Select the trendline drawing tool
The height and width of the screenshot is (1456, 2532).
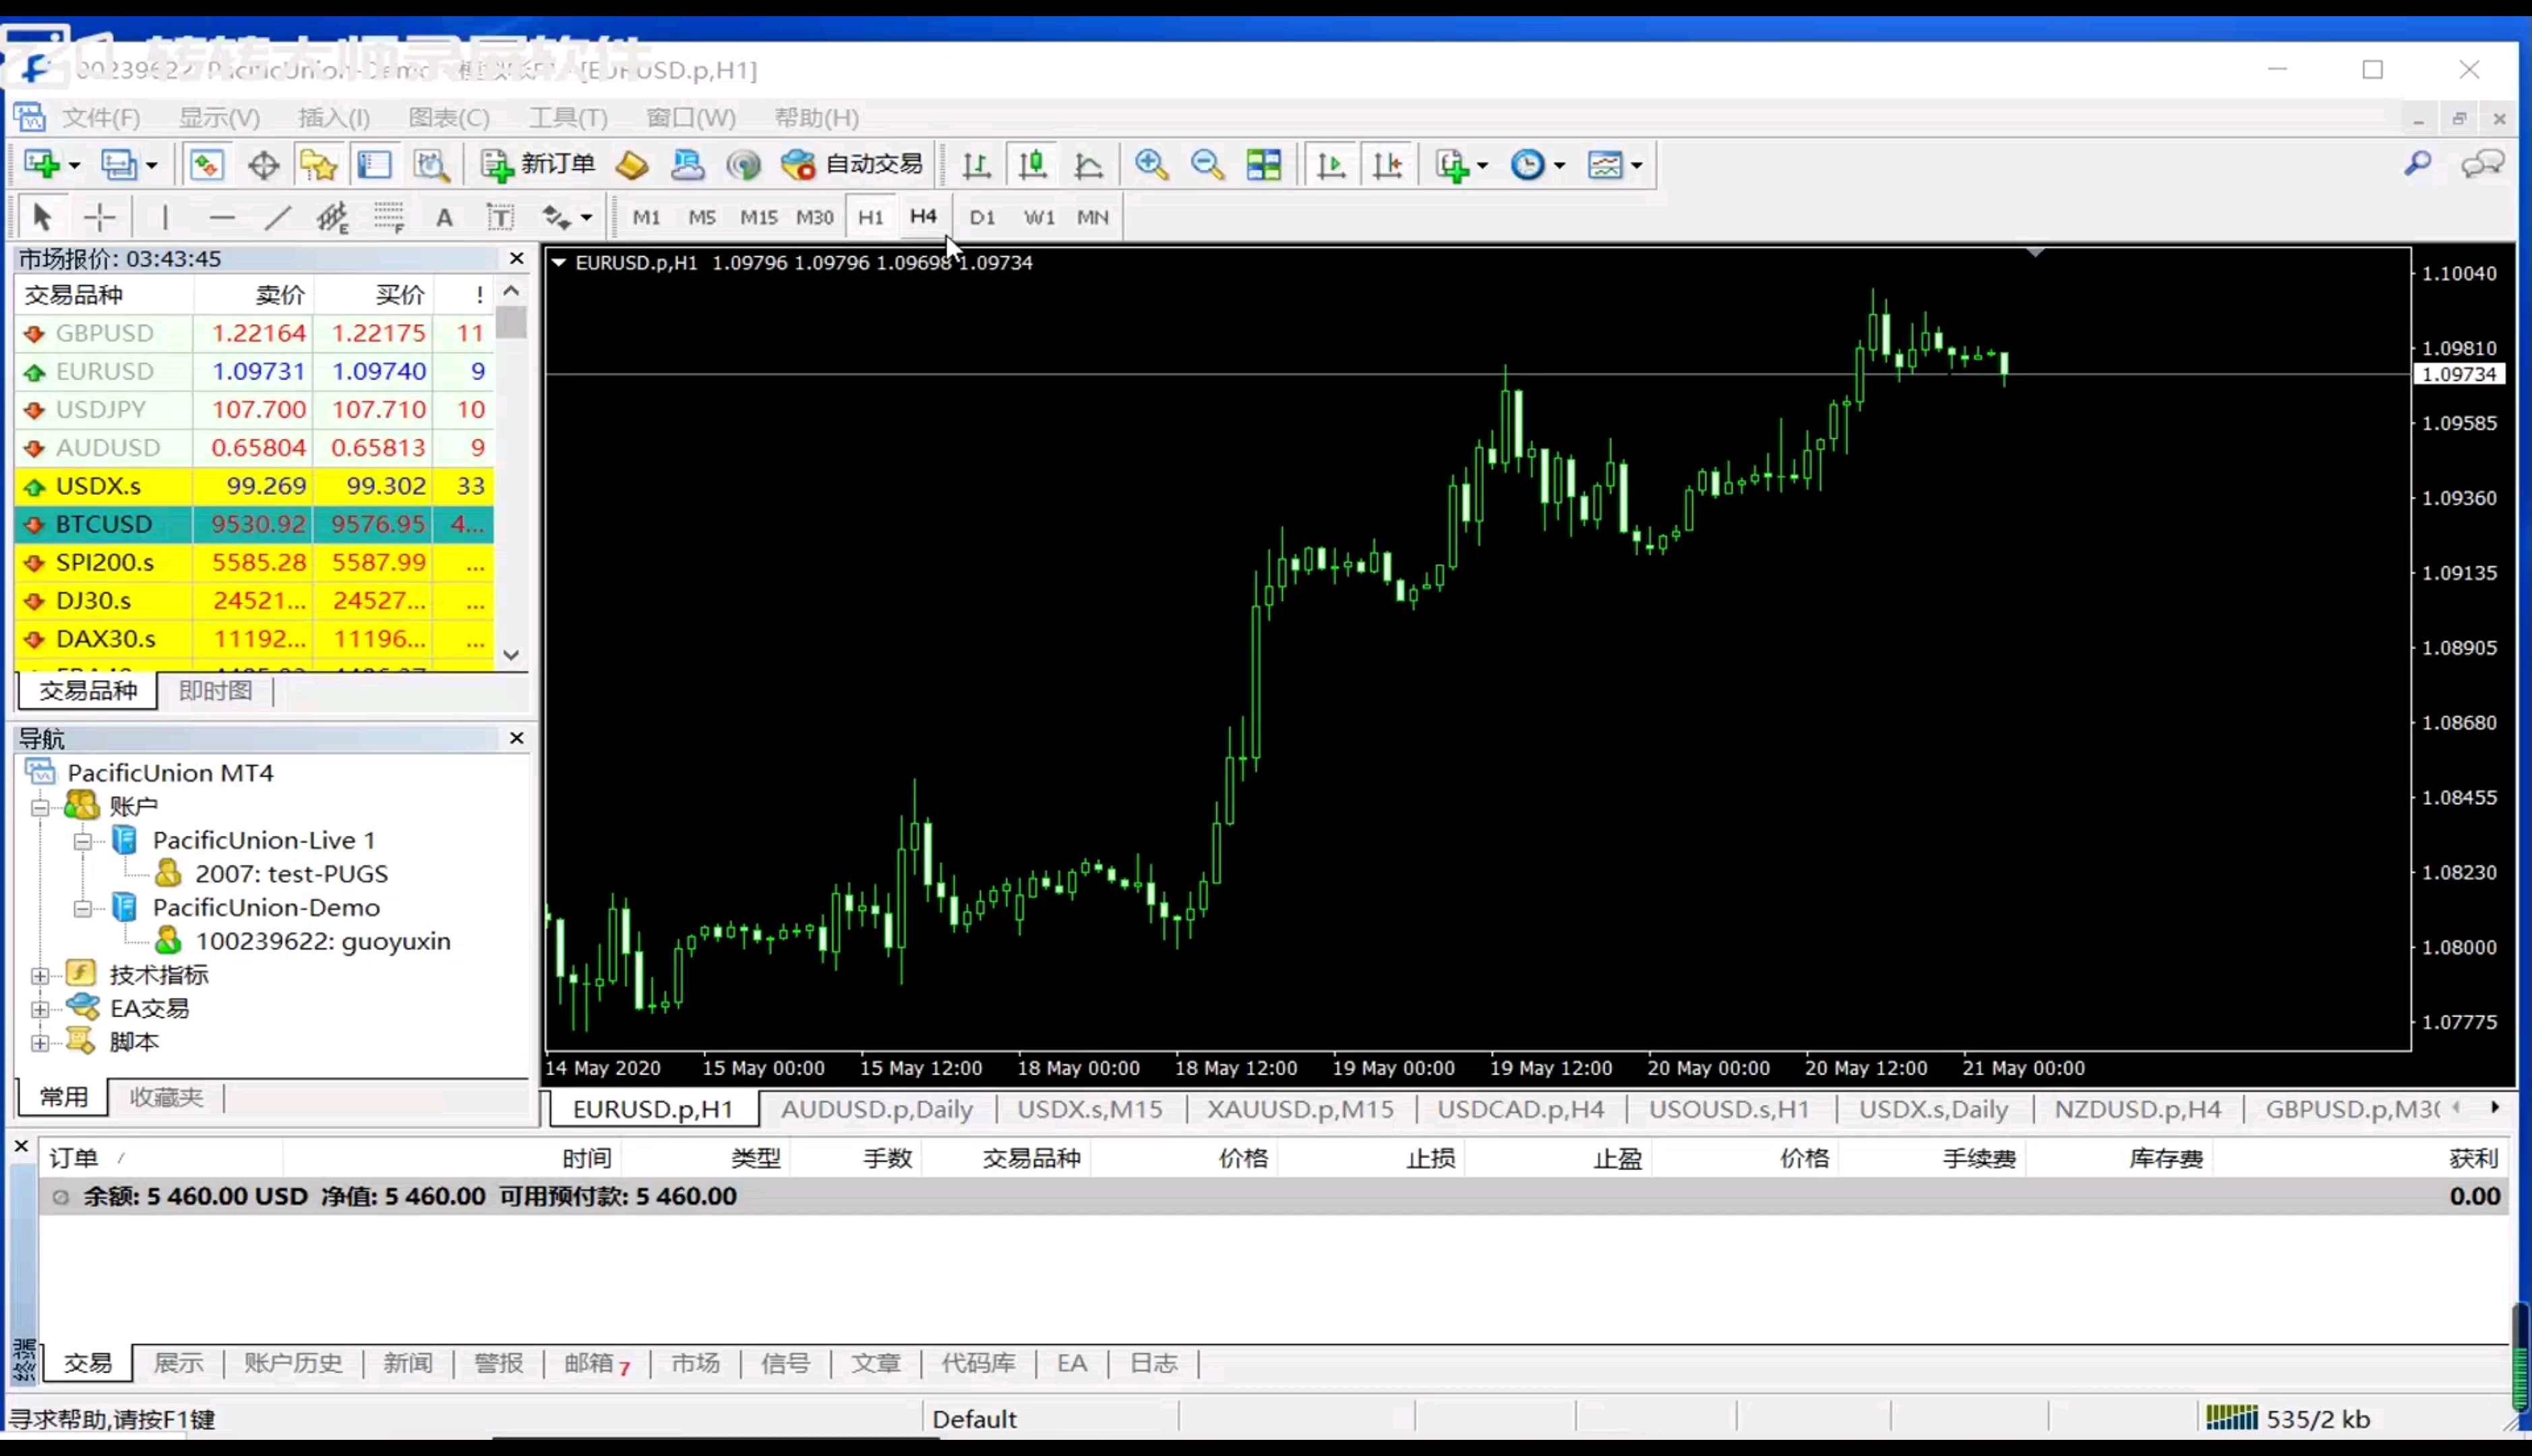pyautogui.click(x=277, y=217)
